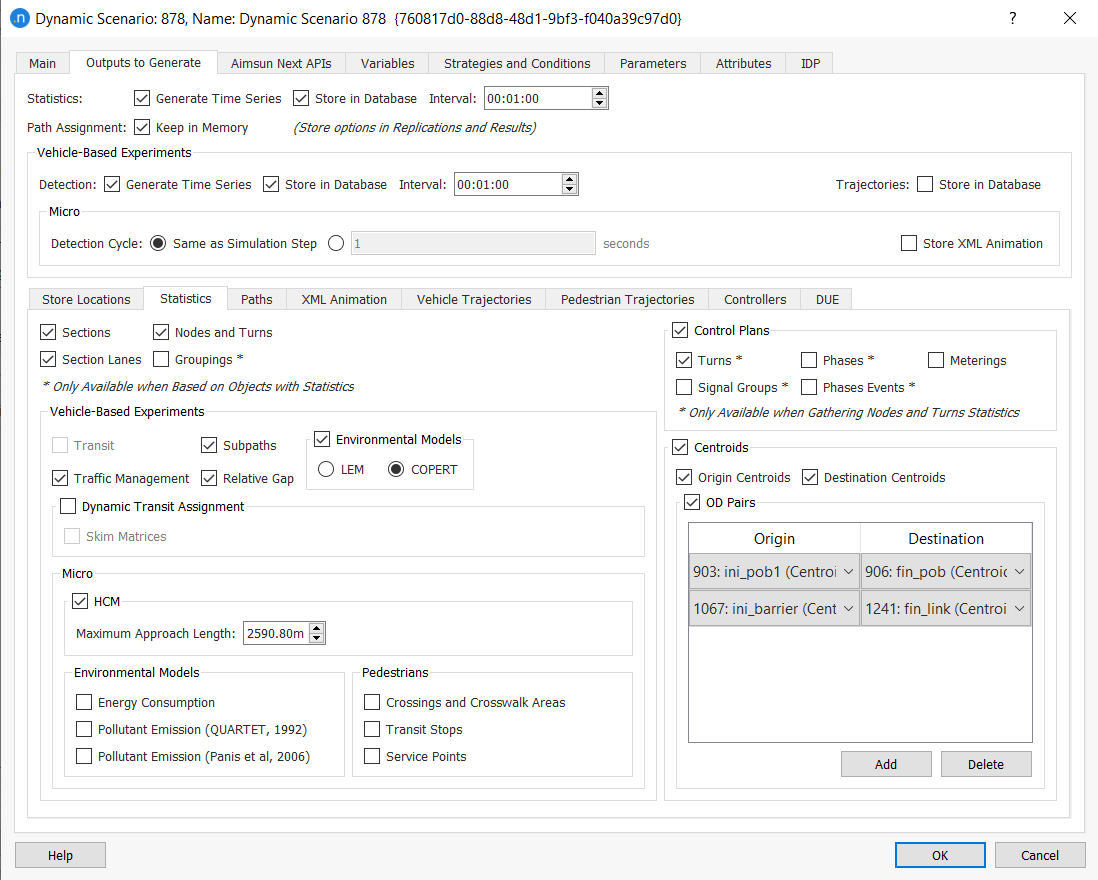
Task: Enable Store XML Animation
Action: (x=908, y=242)
